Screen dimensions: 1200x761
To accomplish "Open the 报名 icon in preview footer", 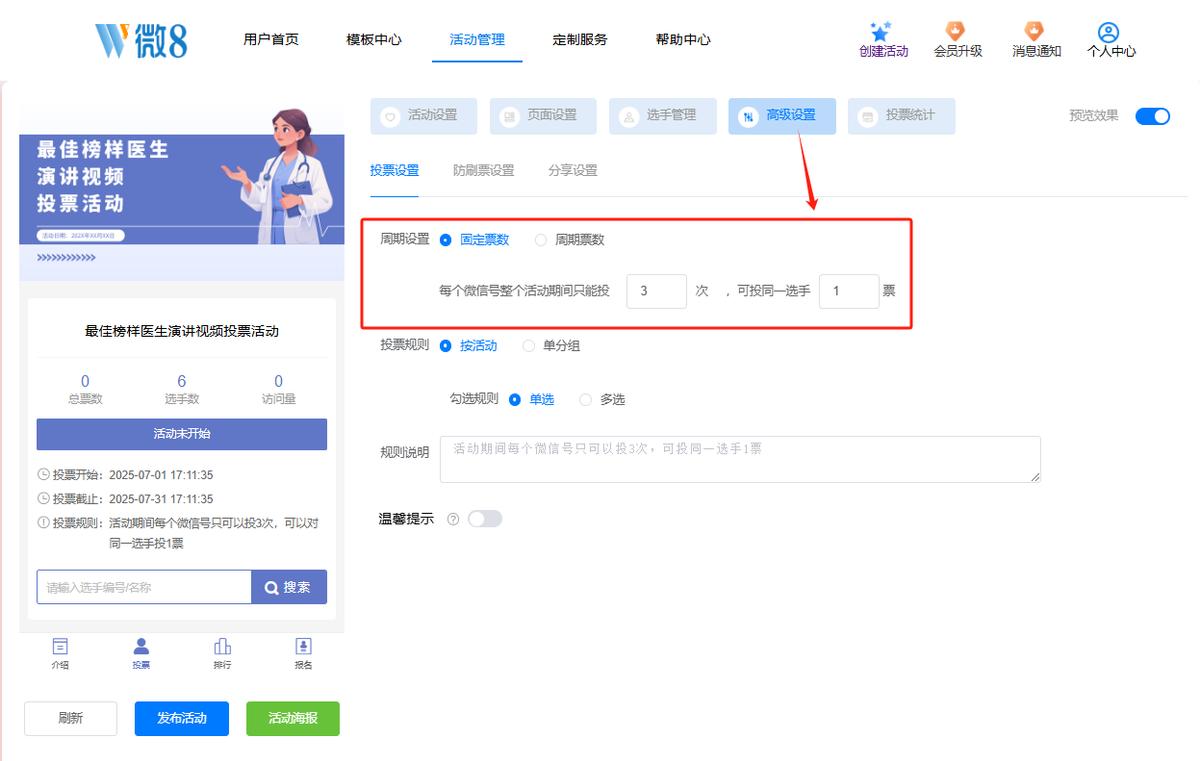I will click(303, 647).
